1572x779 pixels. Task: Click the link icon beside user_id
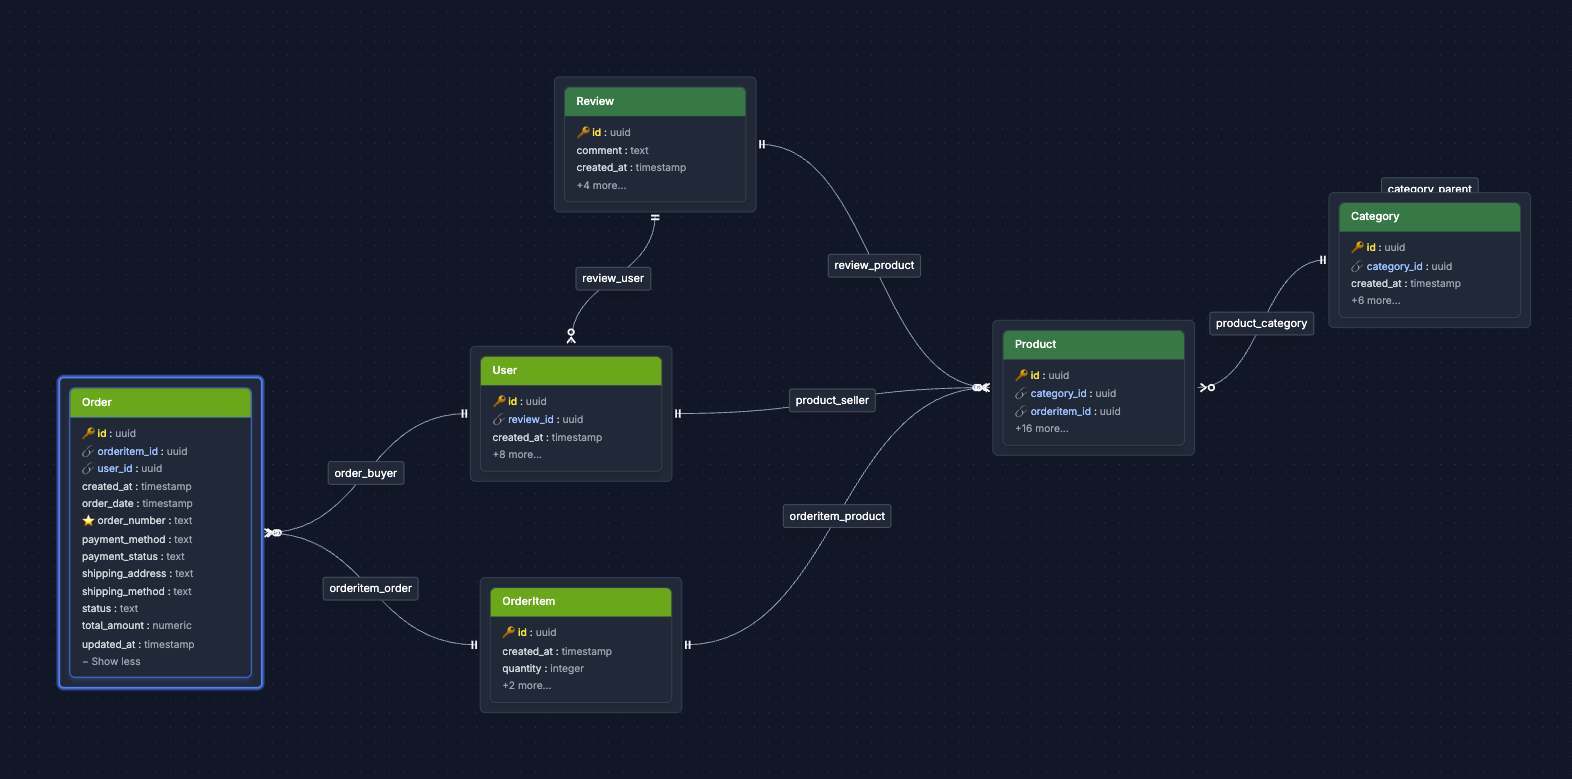(88, 469)
